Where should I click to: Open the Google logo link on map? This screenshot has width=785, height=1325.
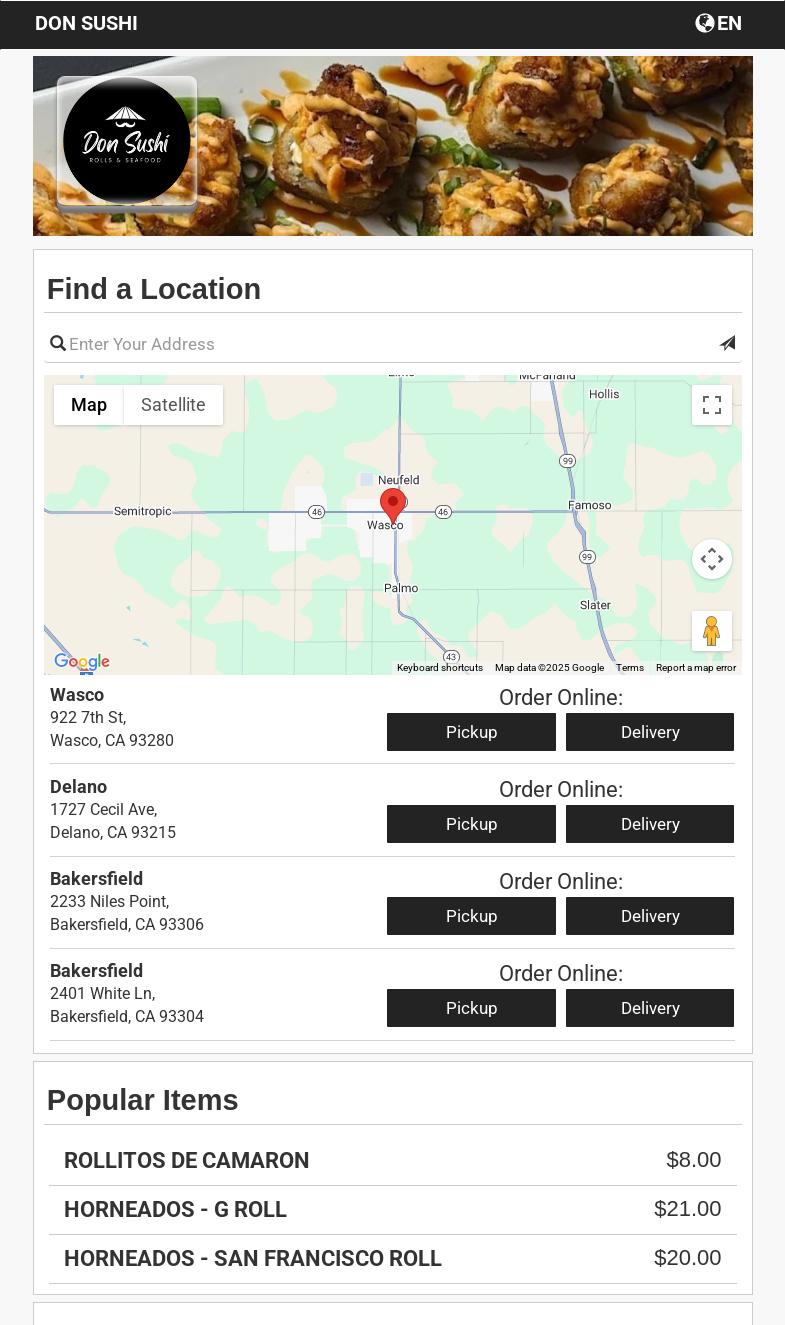(x=82, y=662)
